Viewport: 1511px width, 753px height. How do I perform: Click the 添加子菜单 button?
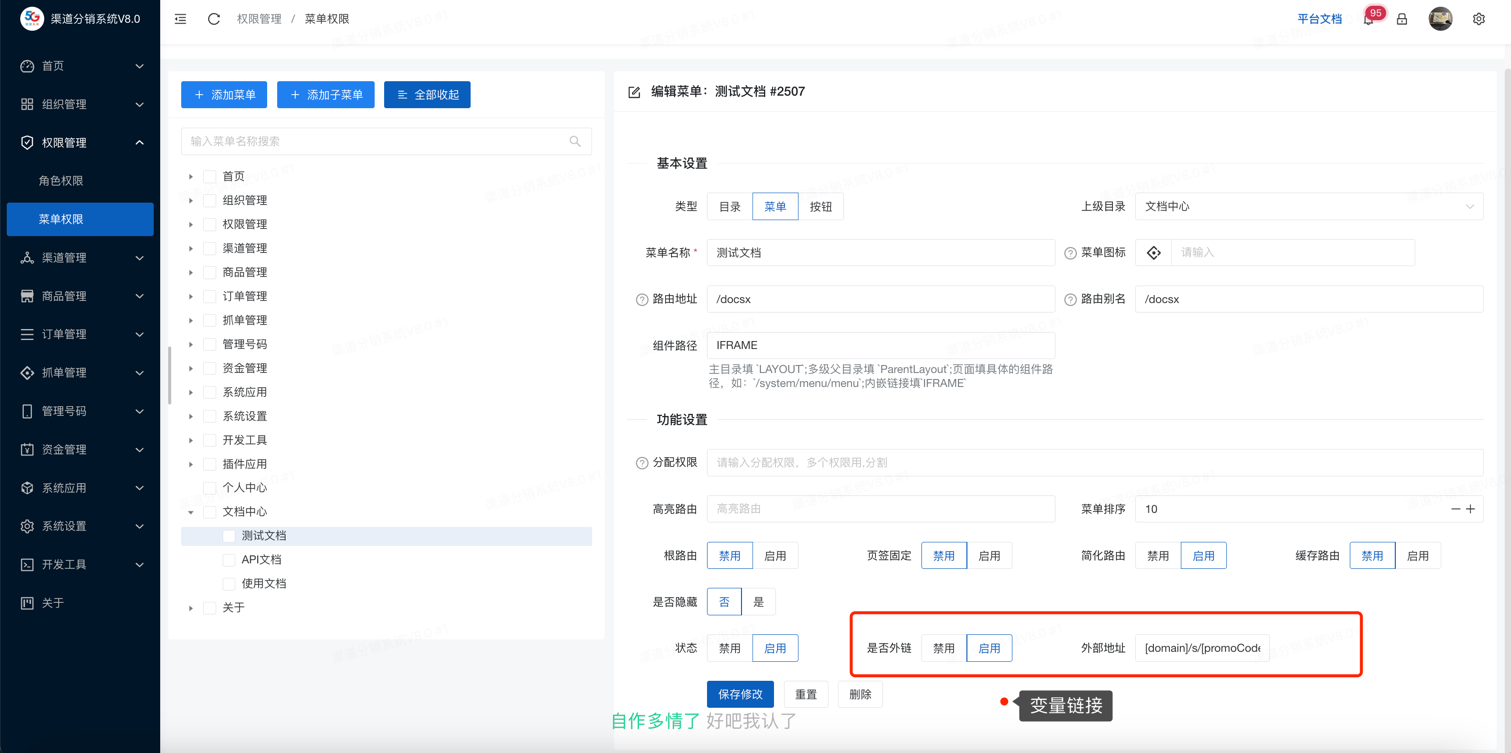[326, 95]
